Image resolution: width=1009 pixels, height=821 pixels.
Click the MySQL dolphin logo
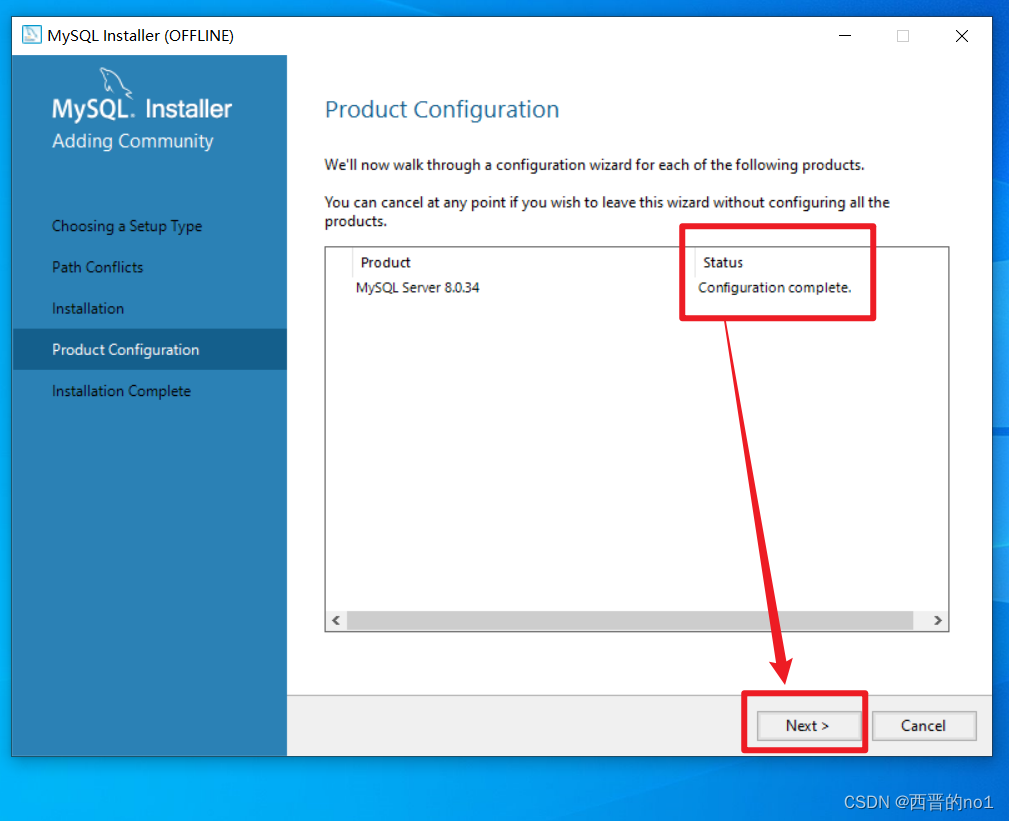pyautogui.click(x=115, y=84)
